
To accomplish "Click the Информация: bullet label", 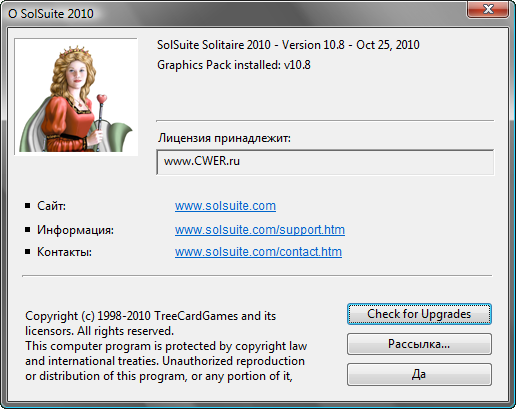I will coord(75,230).
